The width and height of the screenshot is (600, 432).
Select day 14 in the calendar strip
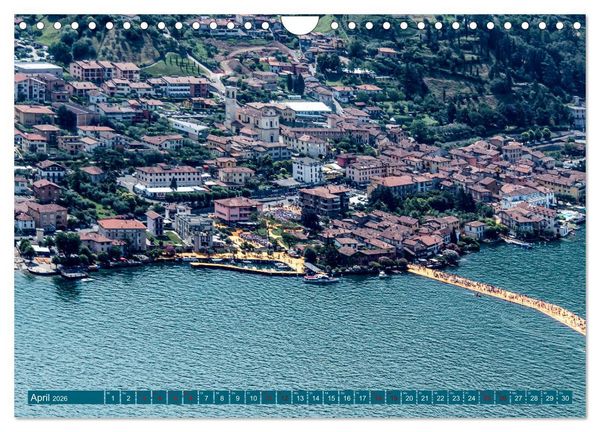[316, 398]
